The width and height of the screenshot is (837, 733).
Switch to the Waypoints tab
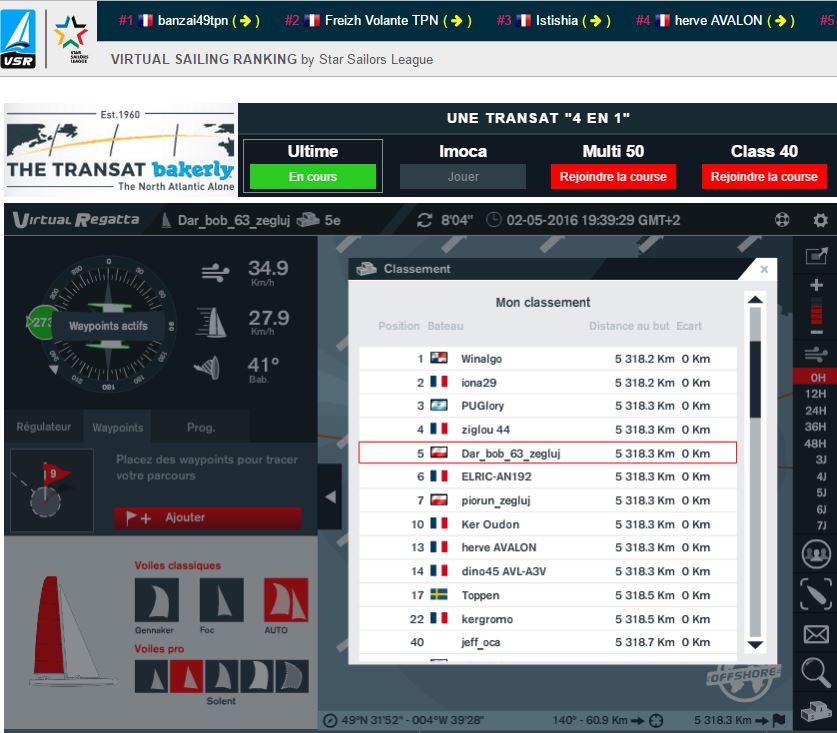click(117, 427)
